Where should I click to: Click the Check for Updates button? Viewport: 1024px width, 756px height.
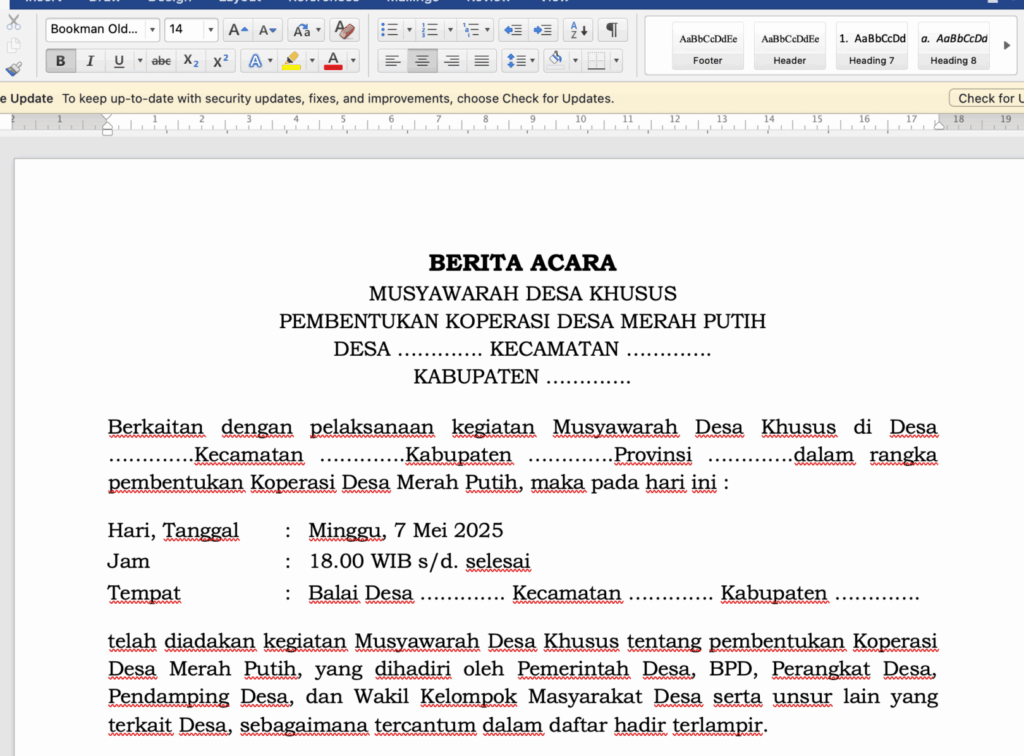pos(988,98)
